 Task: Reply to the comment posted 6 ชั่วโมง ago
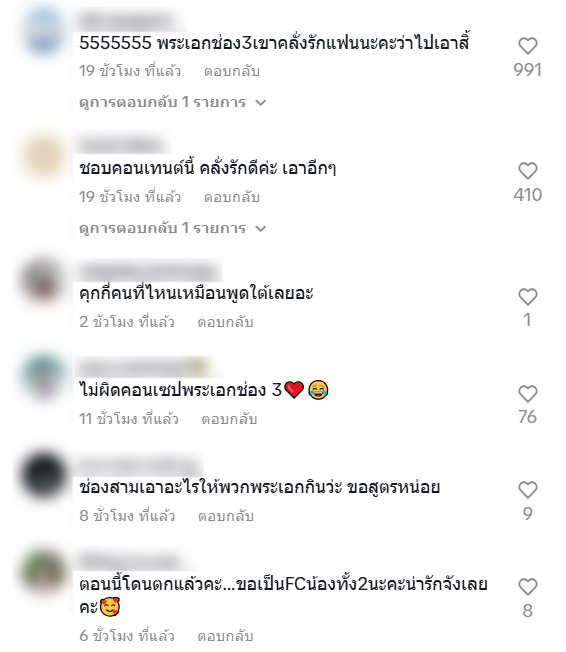coord(225,636)
